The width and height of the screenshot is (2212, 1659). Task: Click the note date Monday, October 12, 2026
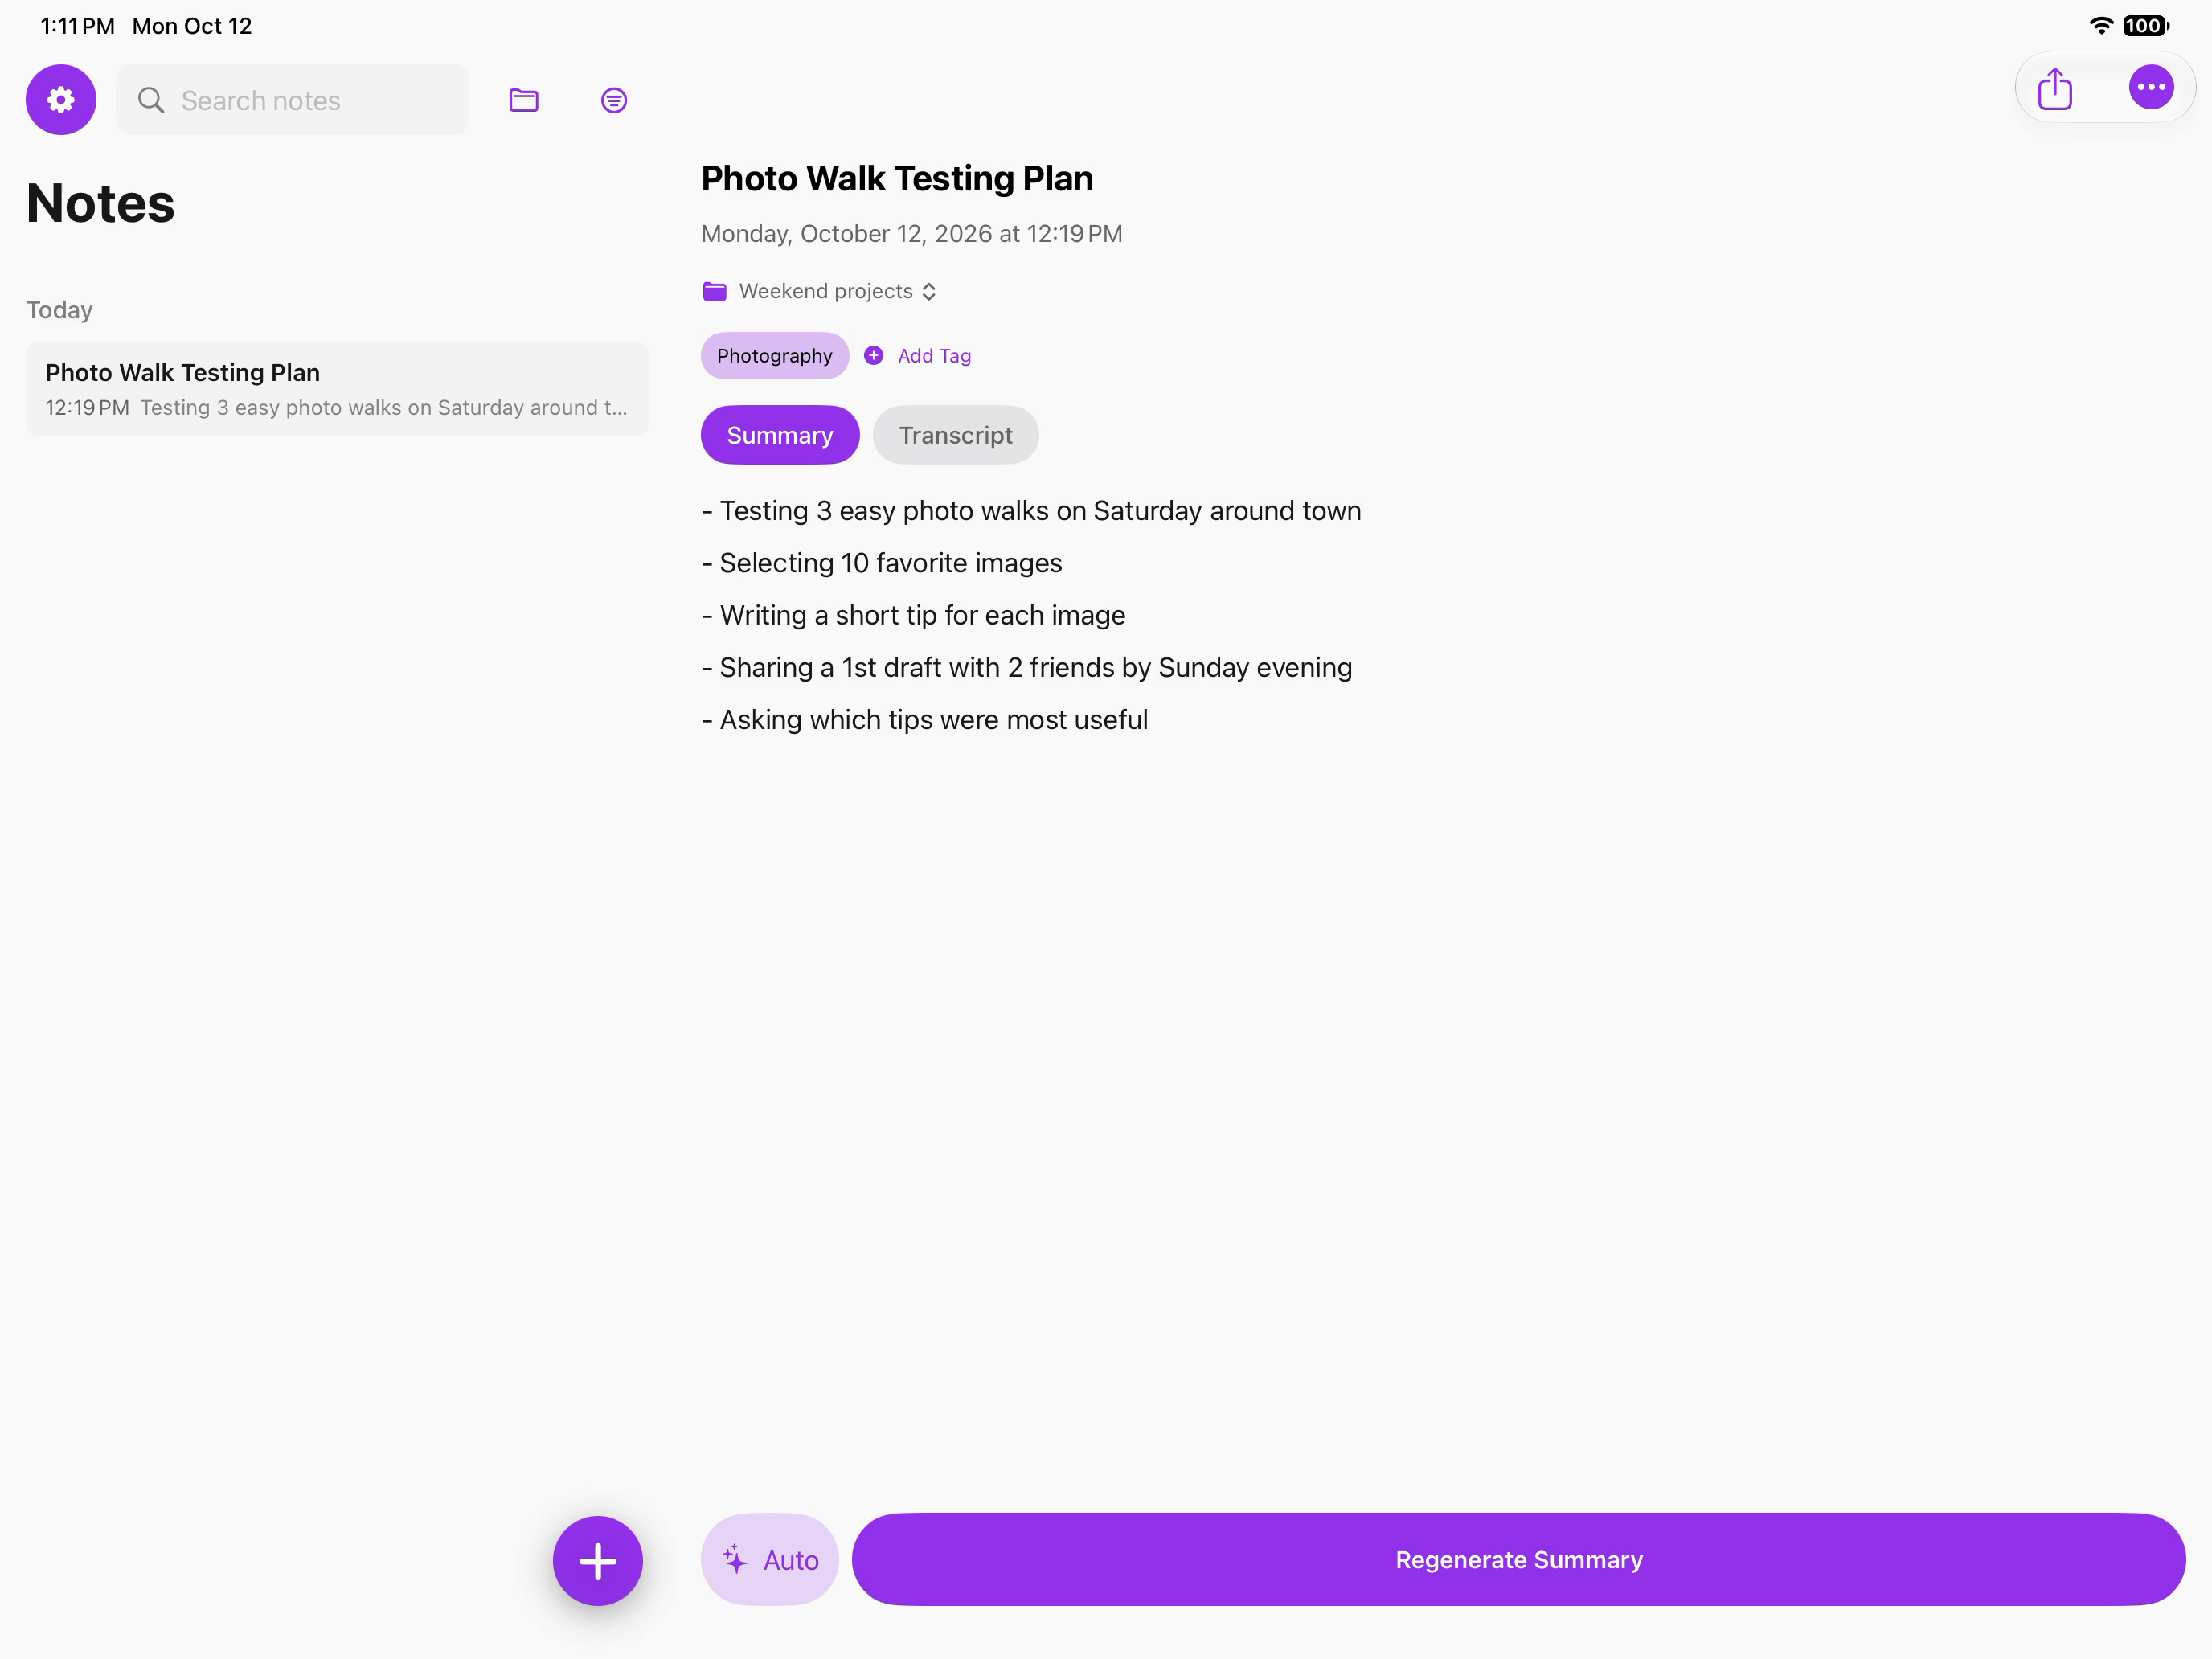click(x=911, y=233)
